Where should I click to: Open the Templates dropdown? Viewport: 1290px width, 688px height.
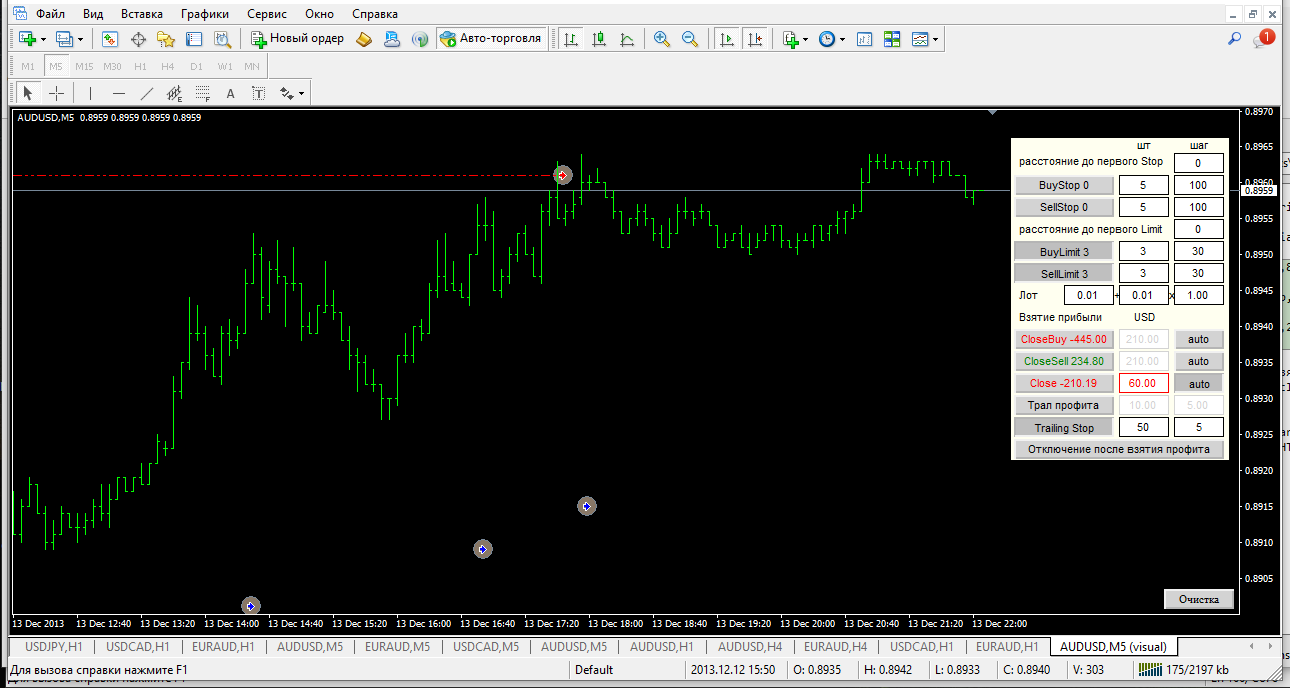tap(925, 39)
